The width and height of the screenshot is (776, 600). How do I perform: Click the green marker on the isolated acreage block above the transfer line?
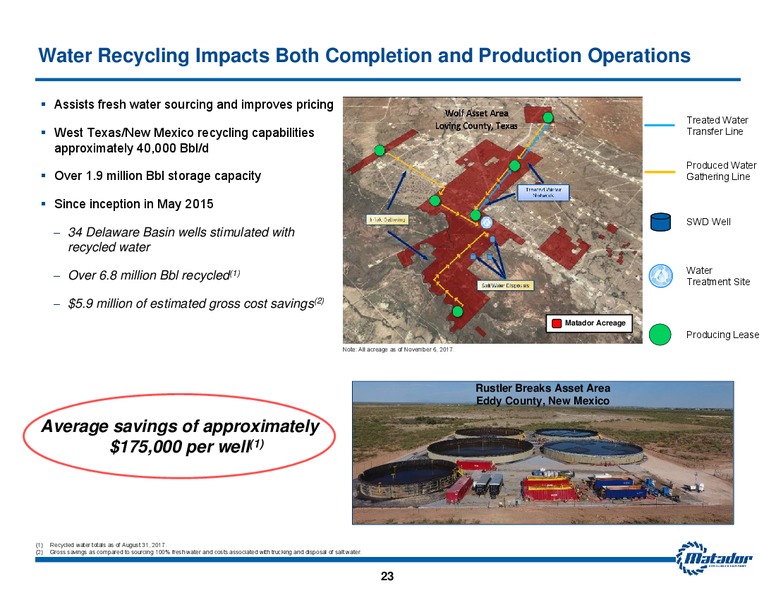[x=548, y=117]
